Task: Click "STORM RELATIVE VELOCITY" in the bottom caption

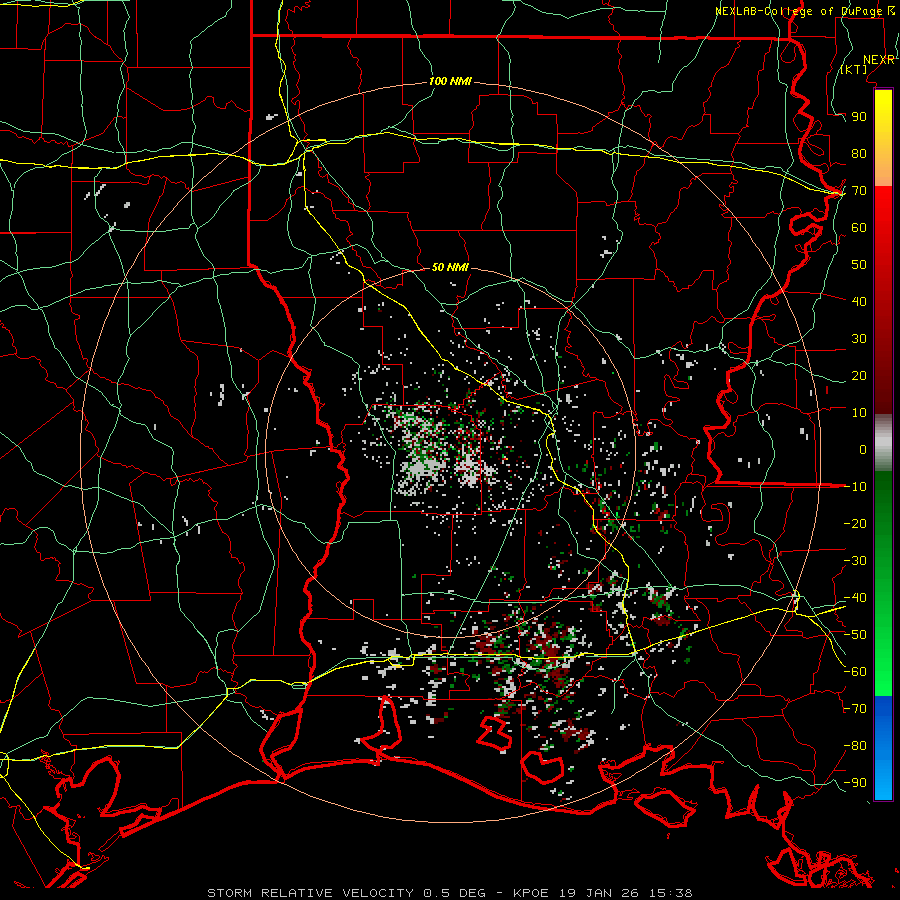Action: 310,893
